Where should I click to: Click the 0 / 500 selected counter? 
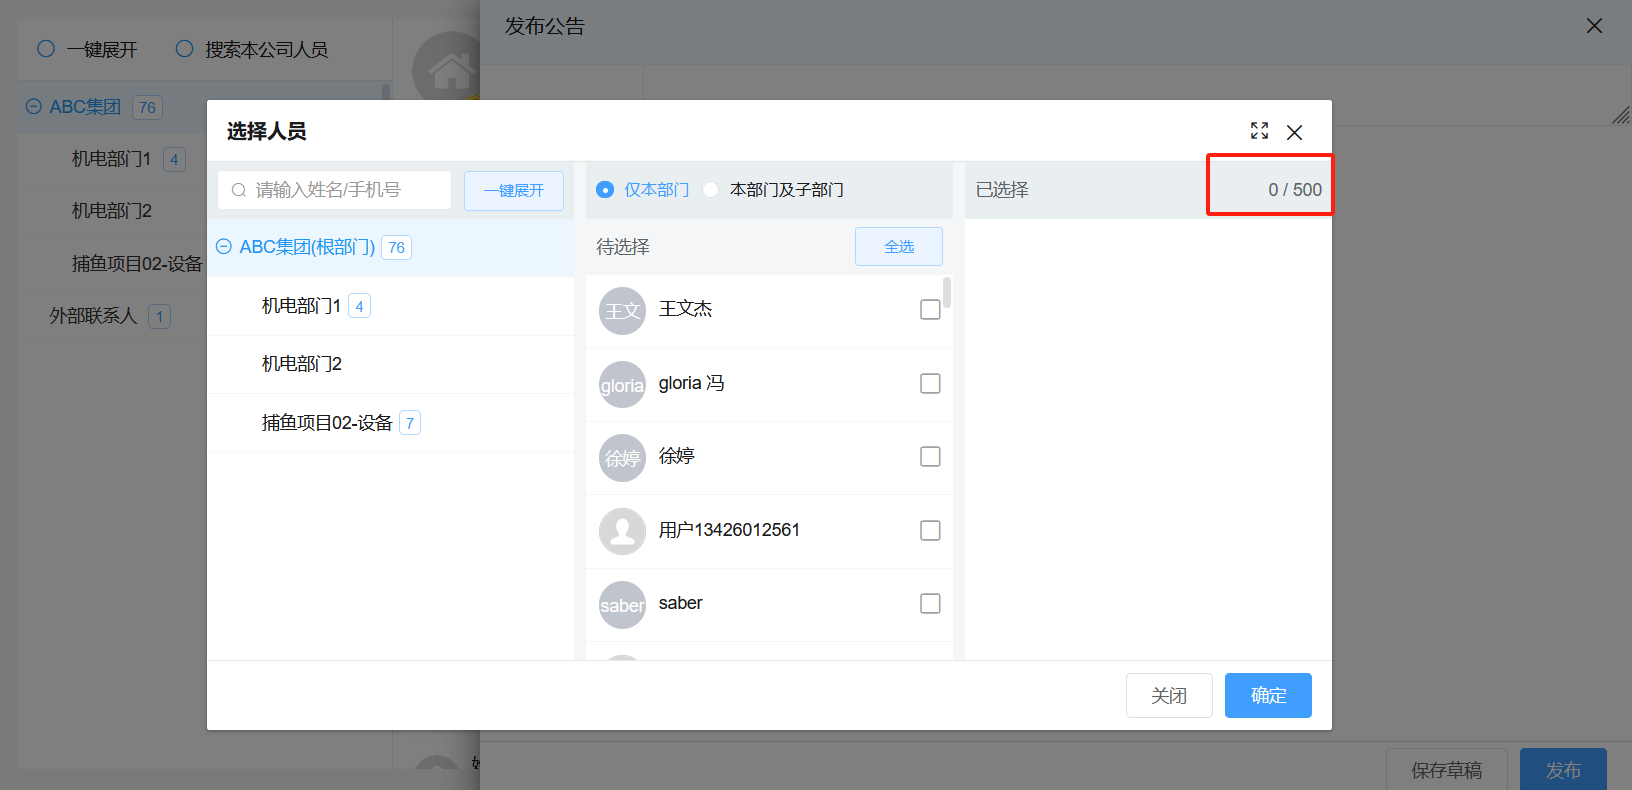tap(1295, 190)
